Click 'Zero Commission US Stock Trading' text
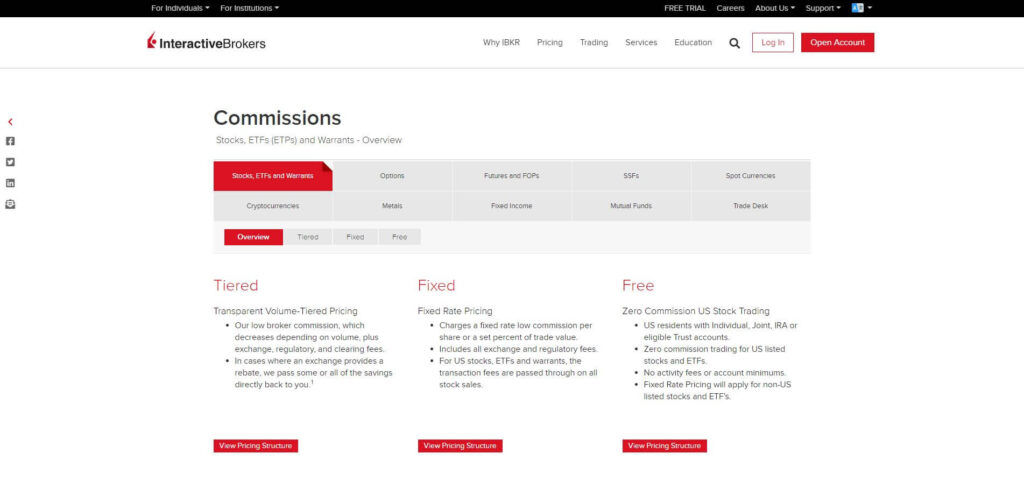Viewport: 1024px width, 503px height. [x=696, y=311]
